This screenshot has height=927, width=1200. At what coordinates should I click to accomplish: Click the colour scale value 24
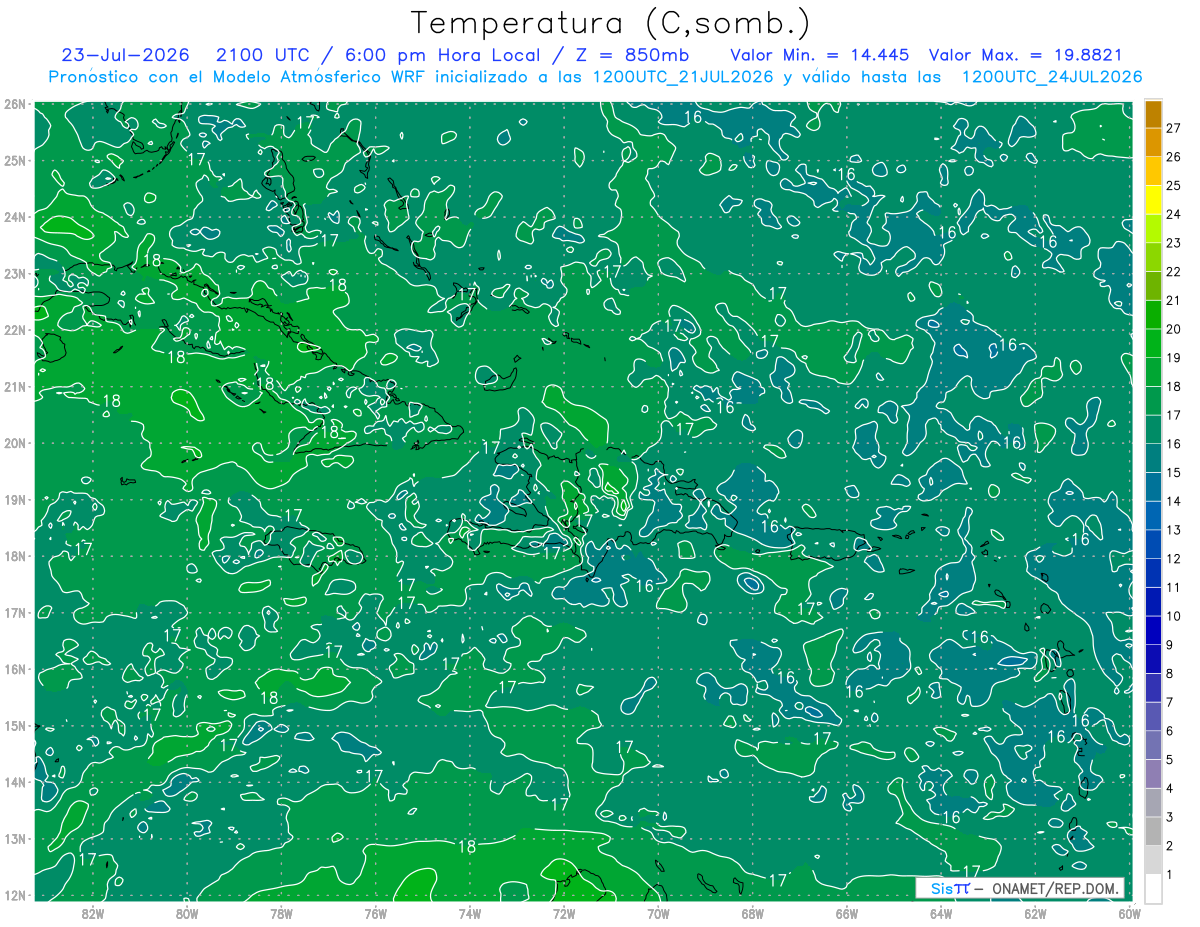1174,214
